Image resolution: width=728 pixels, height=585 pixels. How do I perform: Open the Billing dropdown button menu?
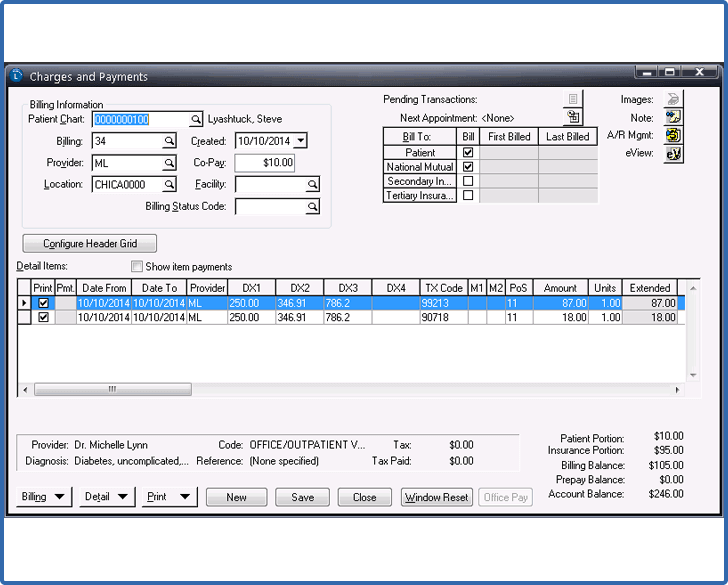click(x=45, y=497)
